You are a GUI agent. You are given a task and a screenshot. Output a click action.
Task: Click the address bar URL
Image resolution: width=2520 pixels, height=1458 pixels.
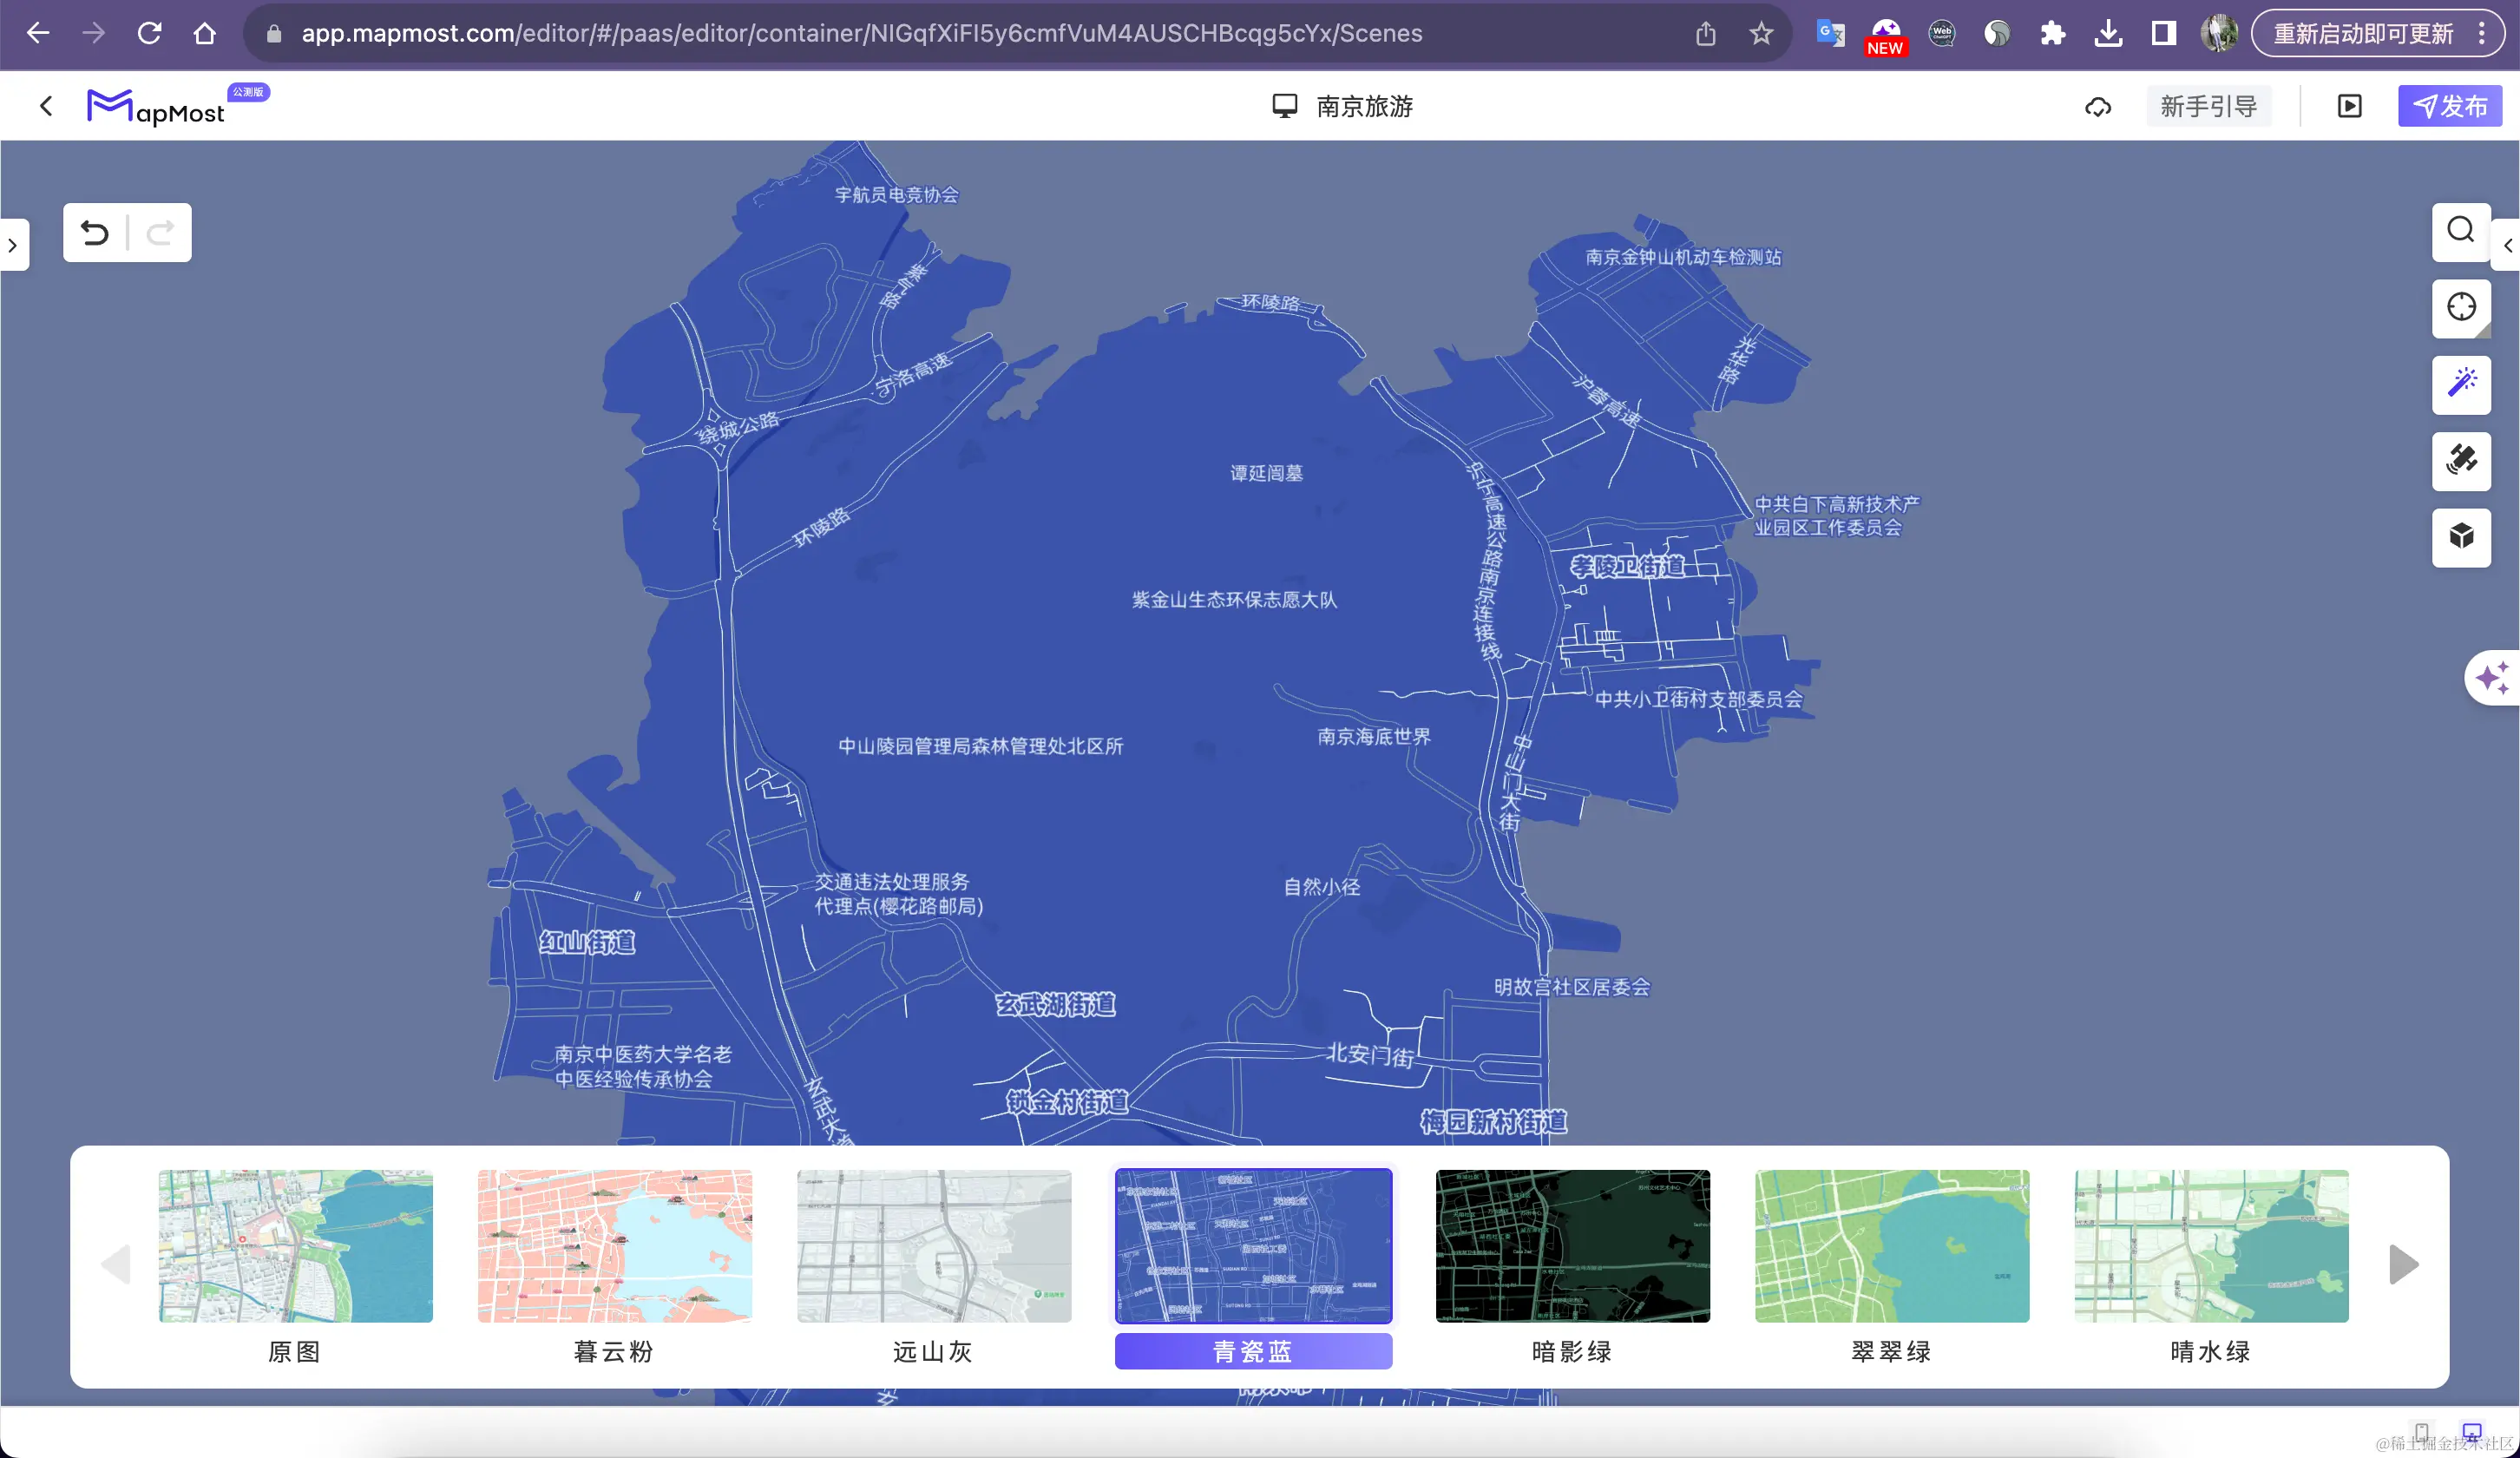861,33
